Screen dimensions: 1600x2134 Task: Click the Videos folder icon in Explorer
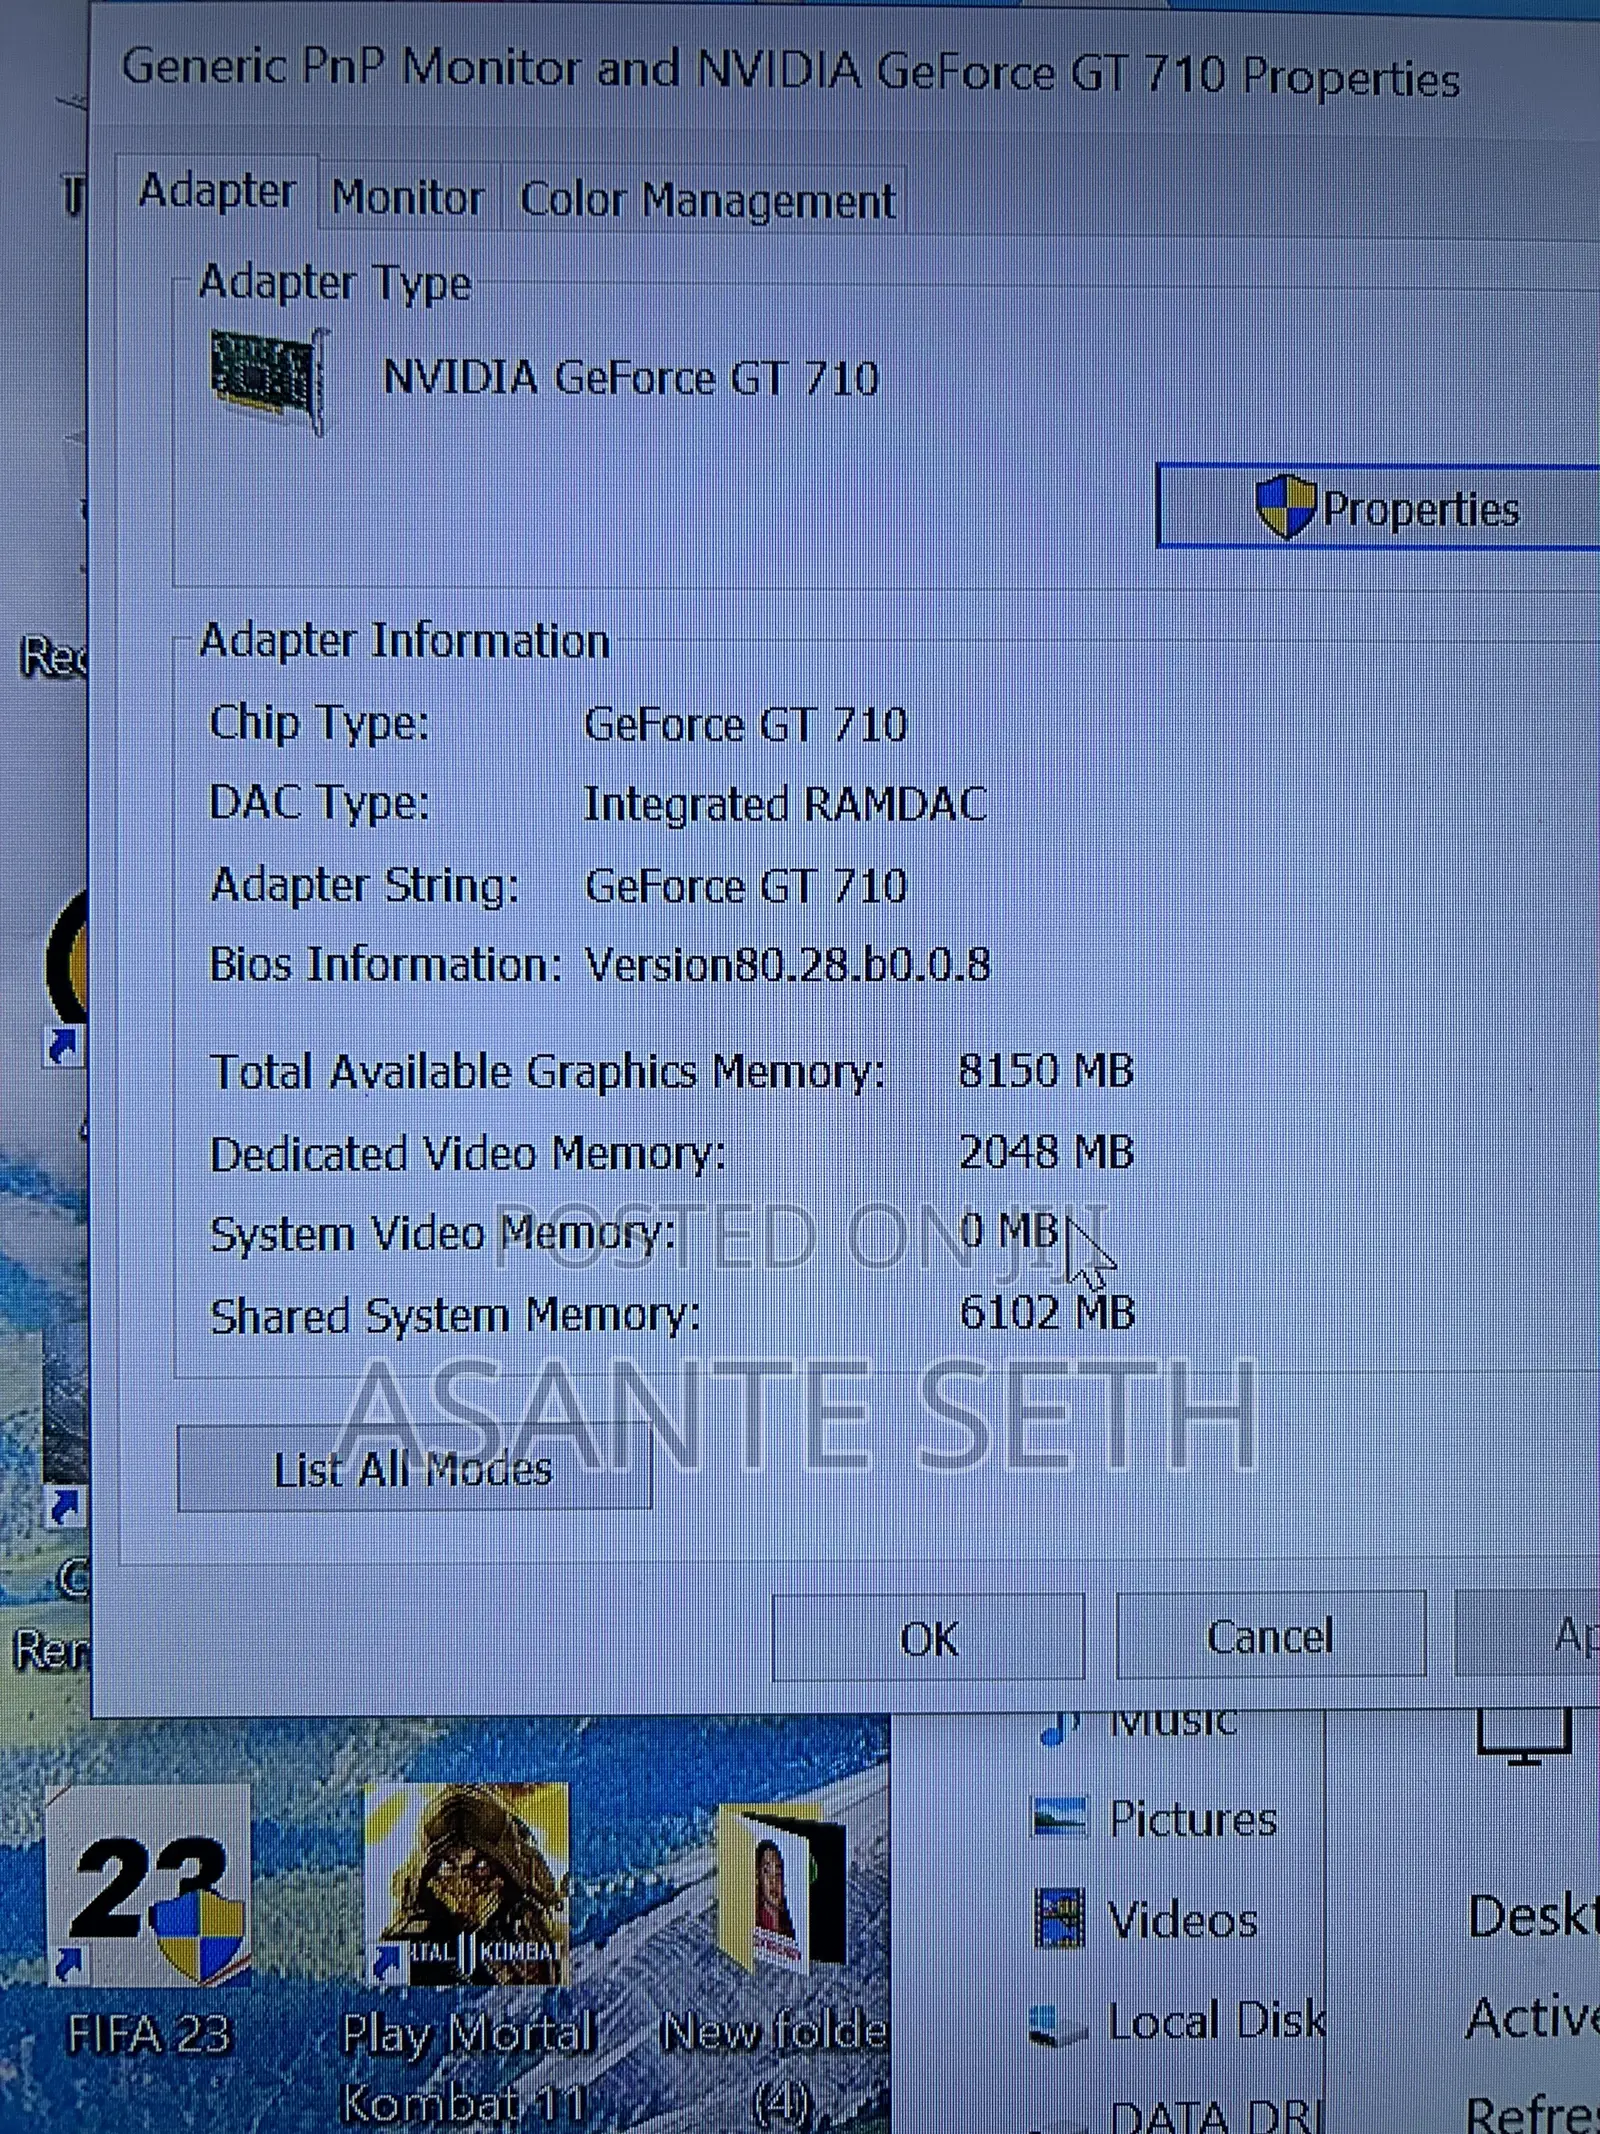pyautogui.click(x=1059, y=1918)
